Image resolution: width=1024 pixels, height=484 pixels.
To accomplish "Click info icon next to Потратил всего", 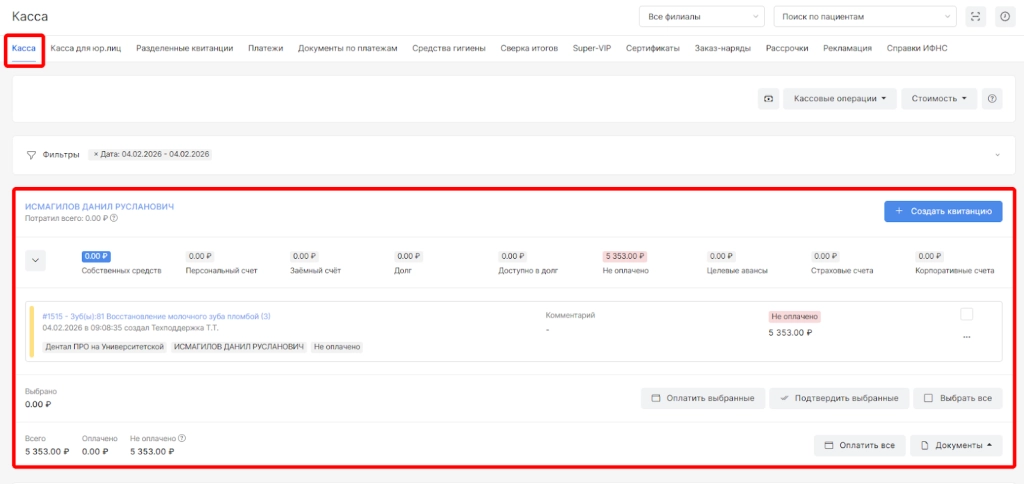I will tap(114, 218).
